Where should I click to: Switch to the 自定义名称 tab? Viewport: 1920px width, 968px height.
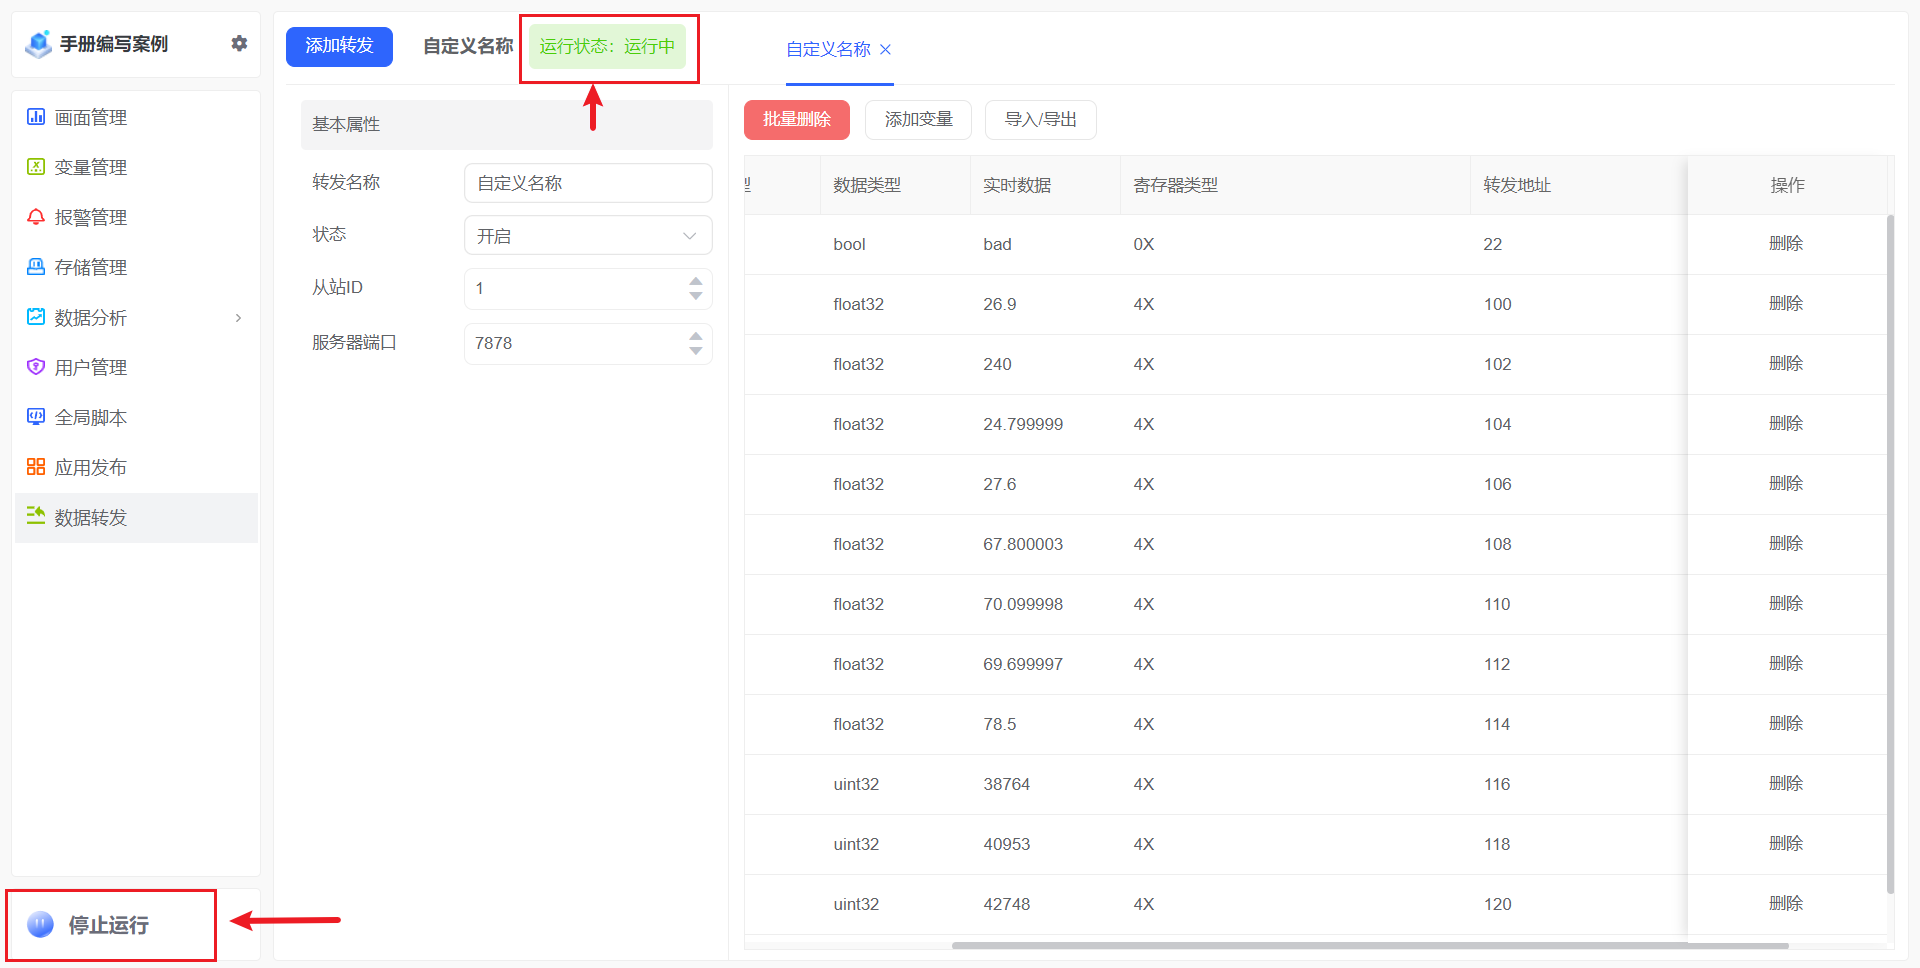pos(828,49)
